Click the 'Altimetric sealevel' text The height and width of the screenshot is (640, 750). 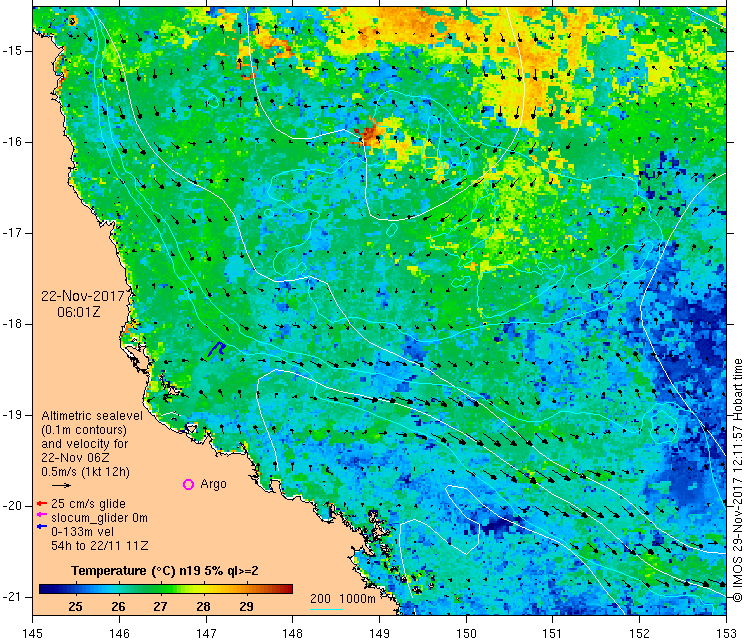pos(92,416)
